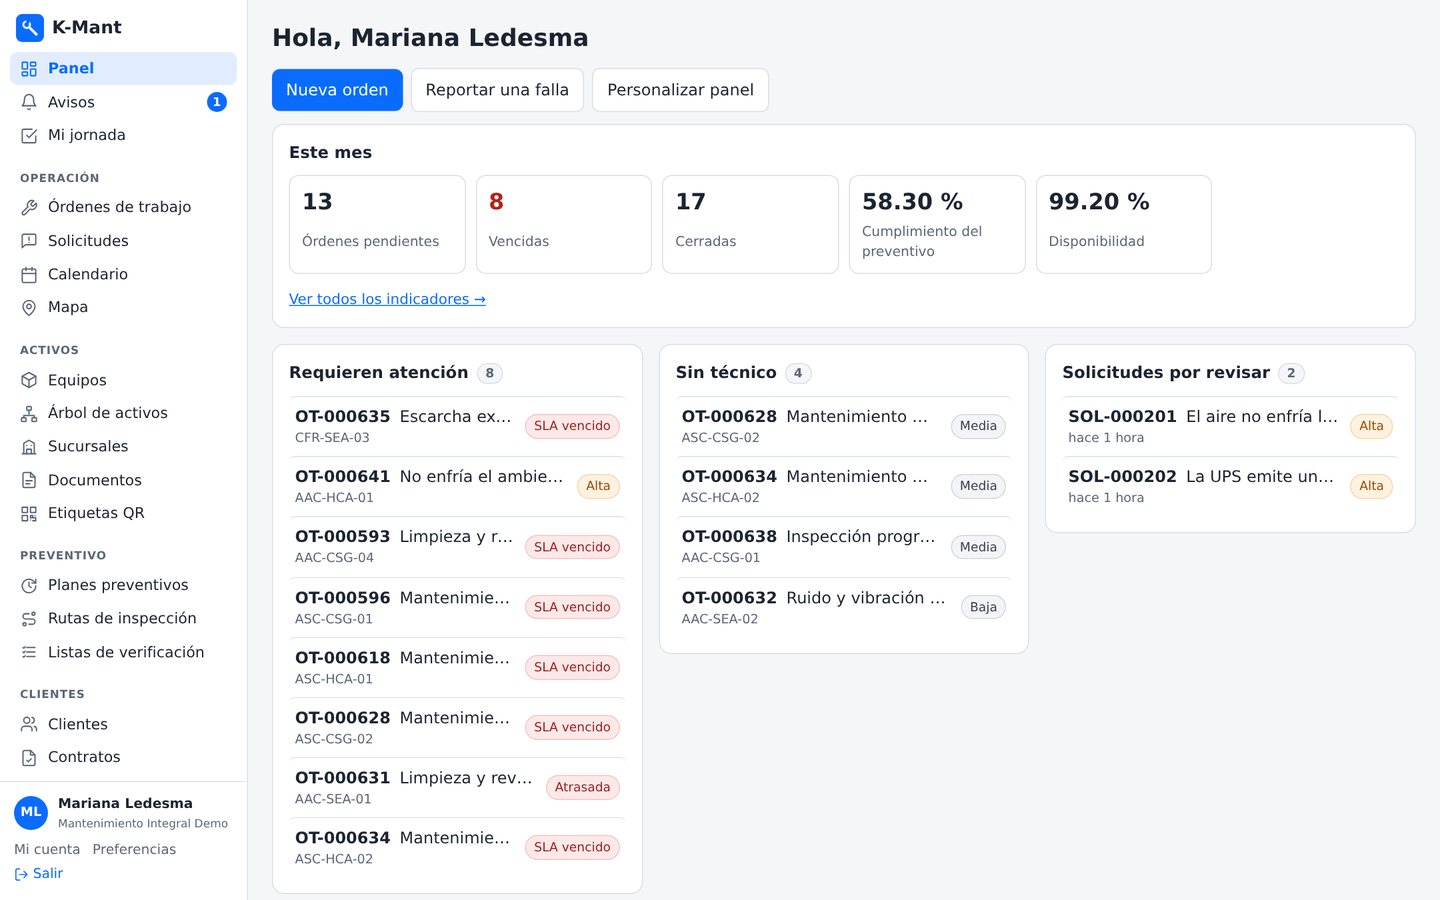Screen dimensions: 1440x900
Task: Click the K-Mant wrench logo icon
Action: click(30, 27)
